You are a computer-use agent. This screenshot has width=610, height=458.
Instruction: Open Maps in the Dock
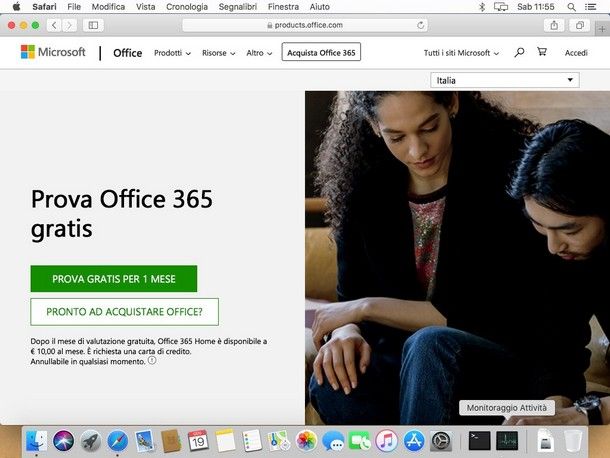point(279,440)
